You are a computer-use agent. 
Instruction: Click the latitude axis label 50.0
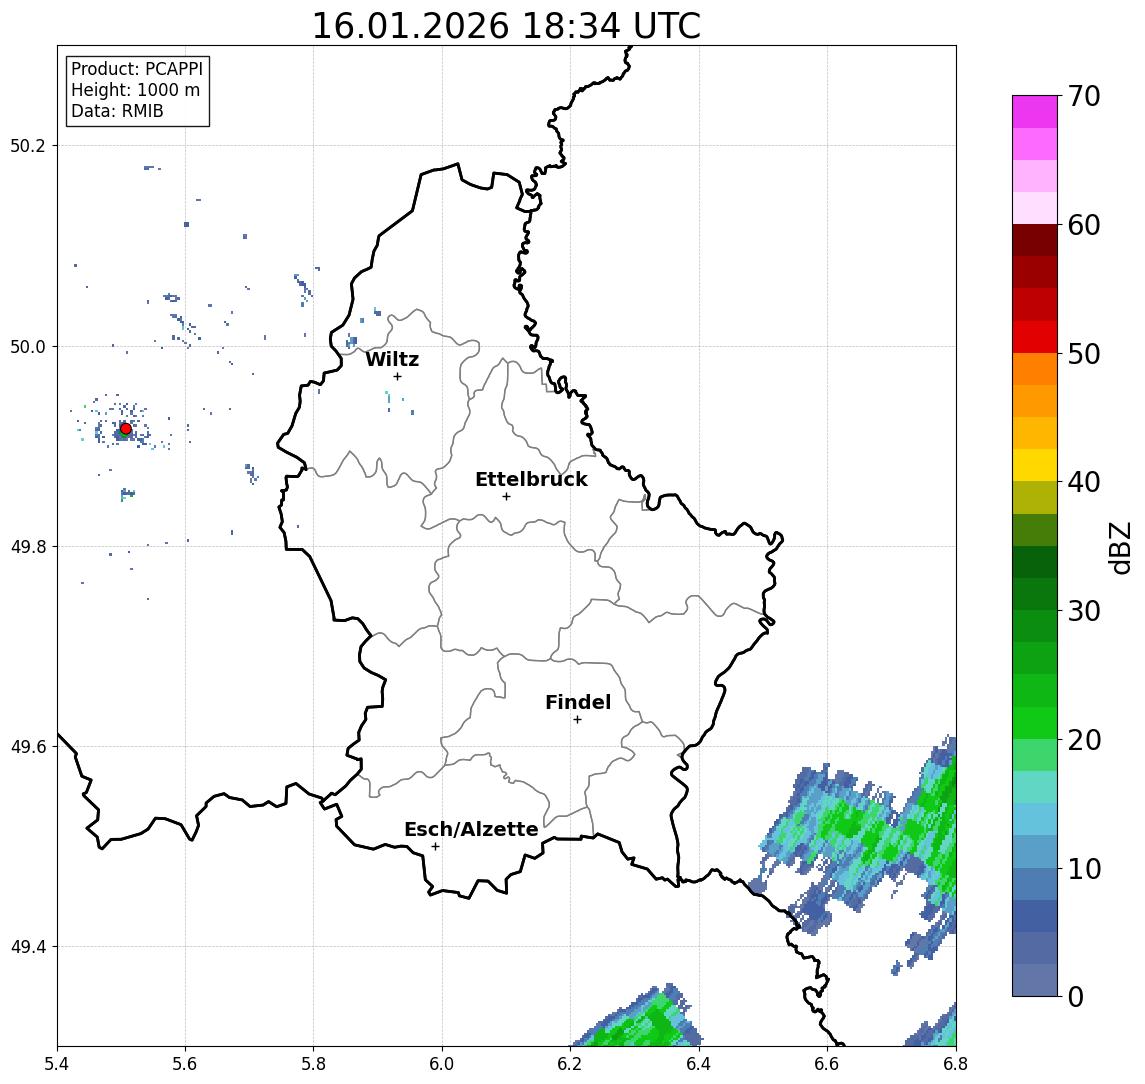click(x=28, y=346)
